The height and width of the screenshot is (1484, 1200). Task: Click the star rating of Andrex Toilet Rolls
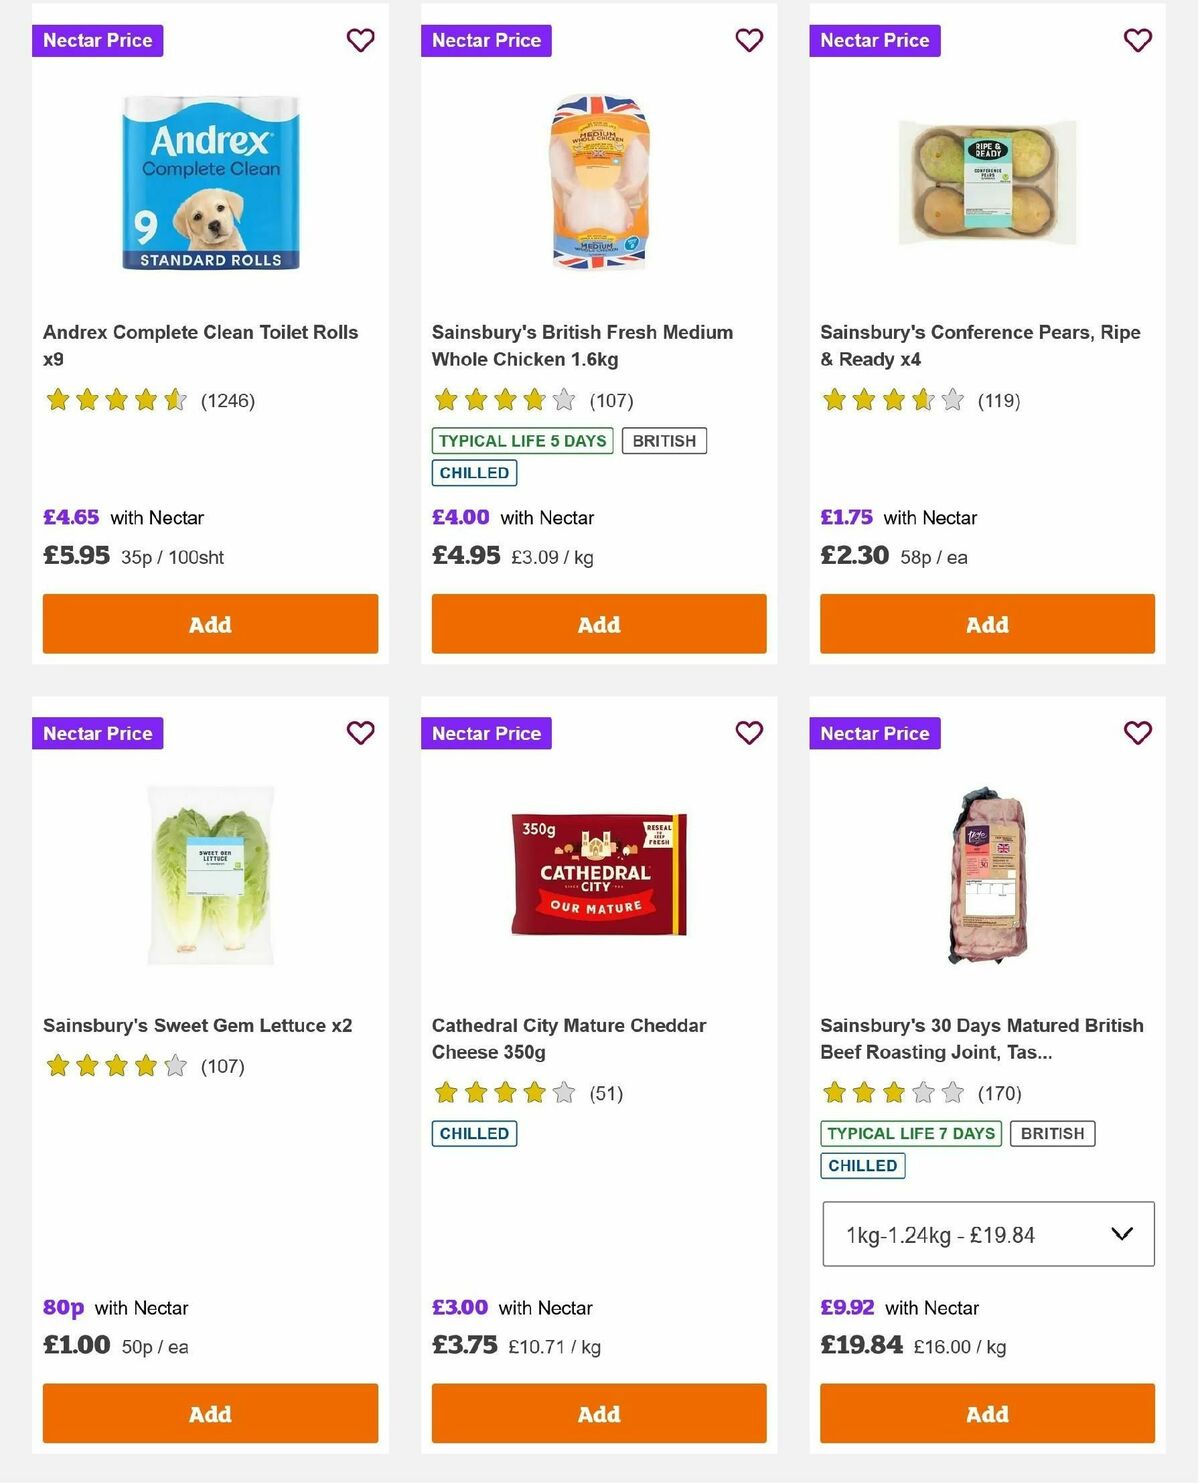113,400
